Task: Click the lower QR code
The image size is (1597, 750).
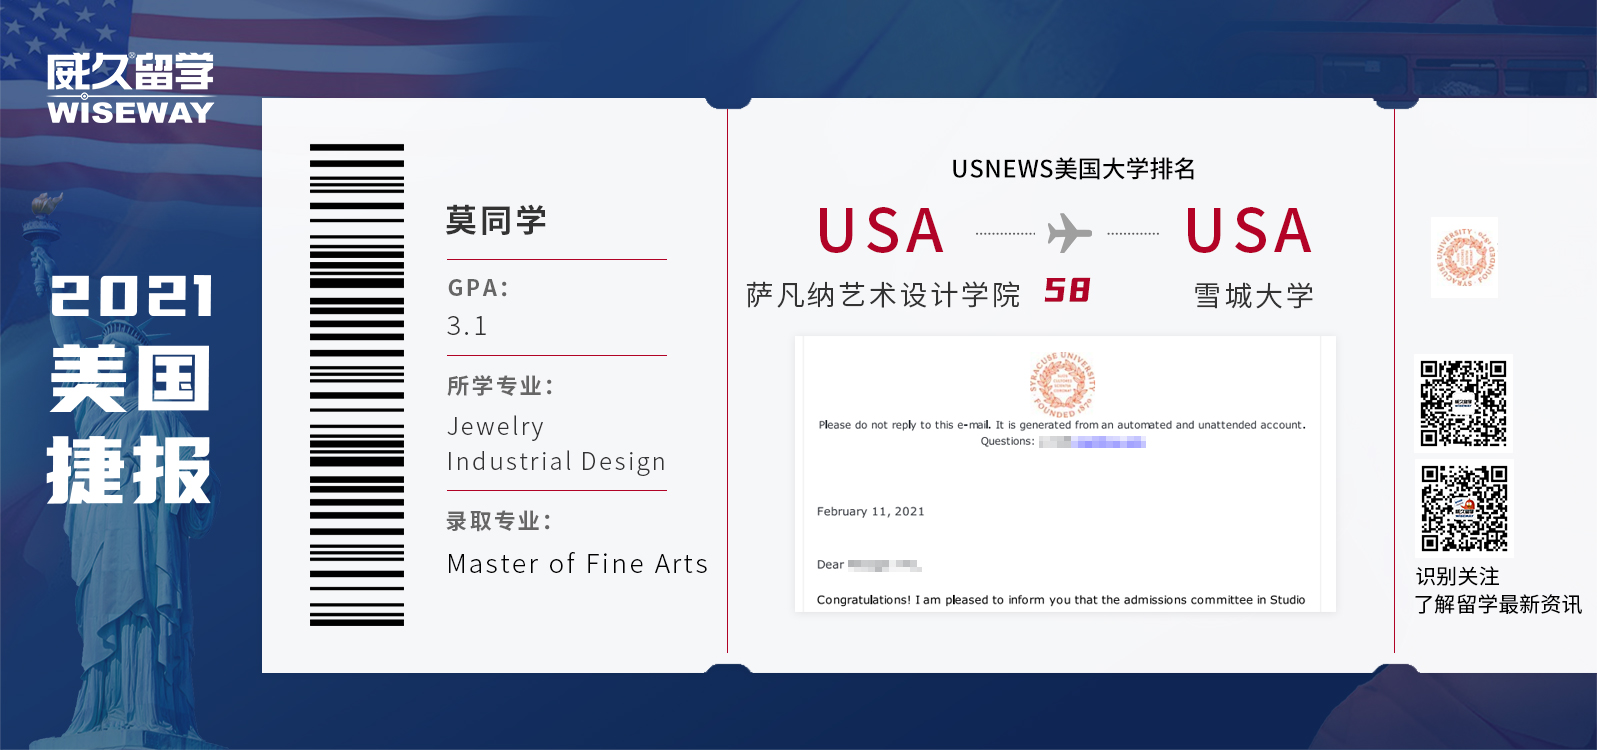Action: [x=1464, y=508]
